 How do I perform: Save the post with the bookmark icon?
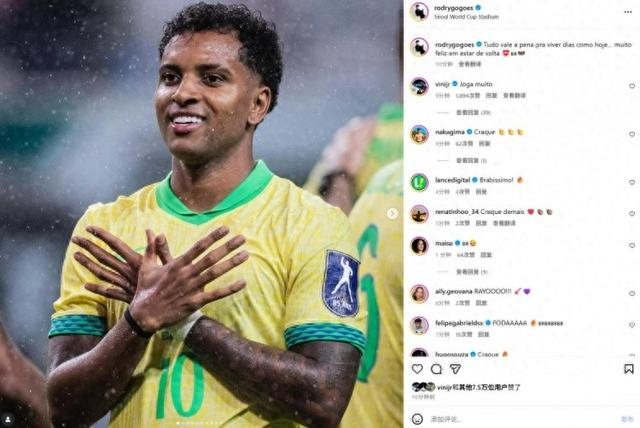pyautogui.click(x=629, y=369)
